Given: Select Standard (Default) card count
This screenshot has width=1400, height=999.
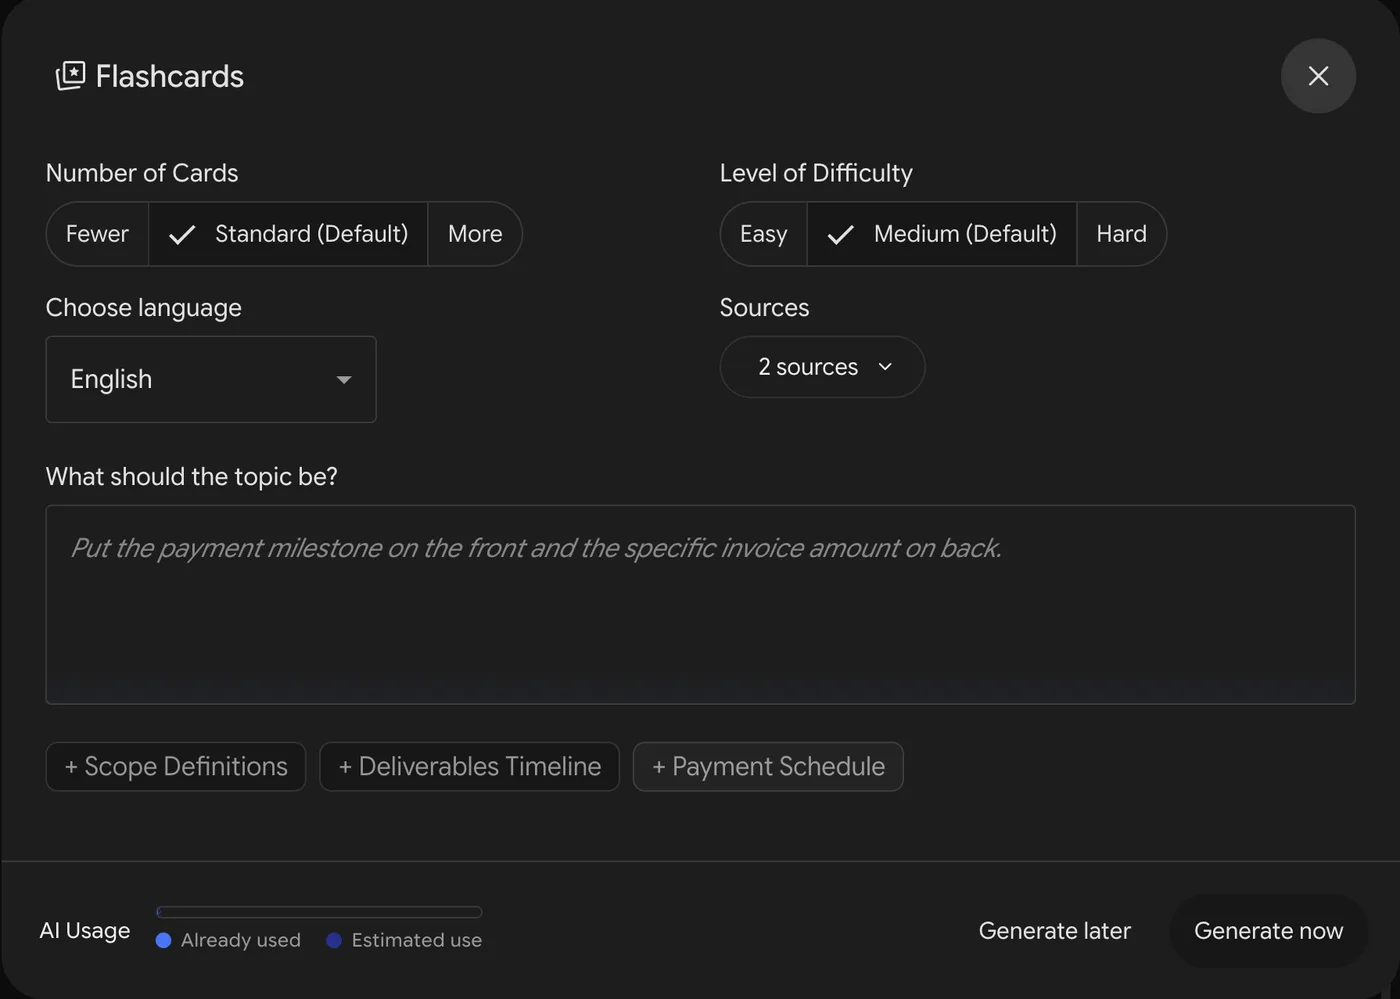Looking at the screenshot, I should click(288, 234).
